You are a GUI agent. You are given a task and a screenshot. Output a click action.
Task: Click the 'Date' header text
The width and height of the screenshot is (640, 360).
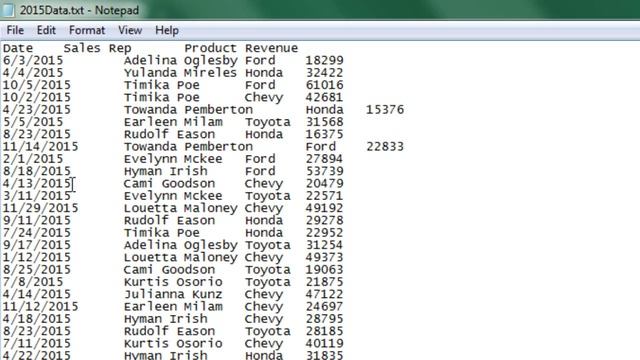(18, 48)
